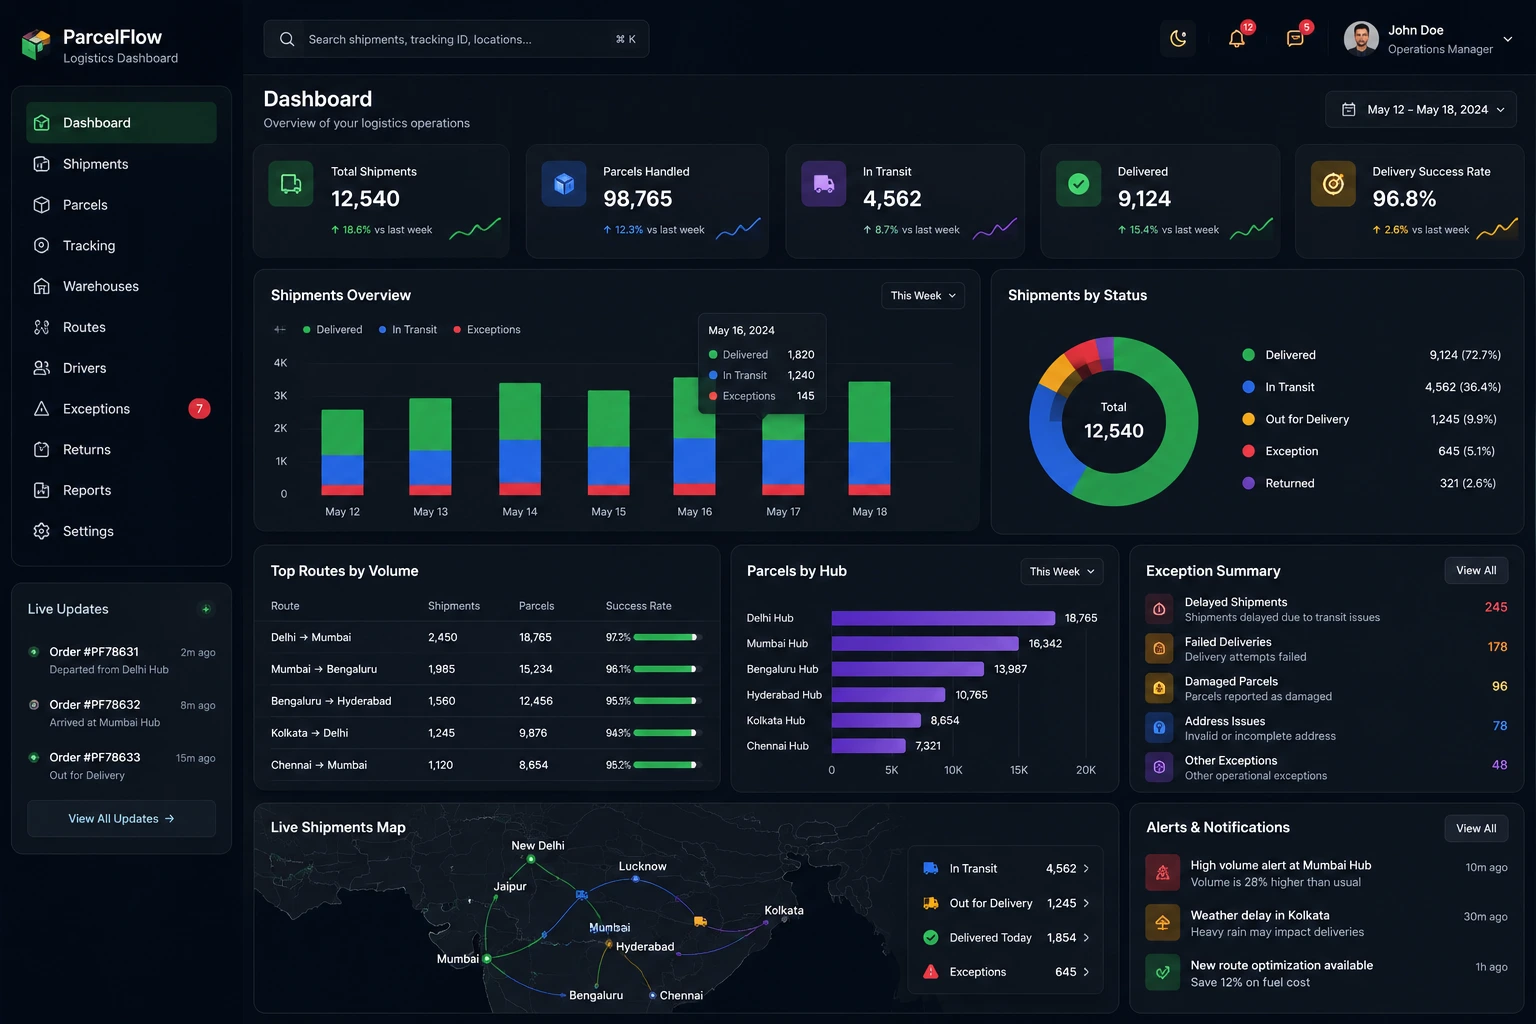Click Kolkata → Delhi success rate bar
Image resolution: width=1536 pixels, height=1024 pixels.
666,734
